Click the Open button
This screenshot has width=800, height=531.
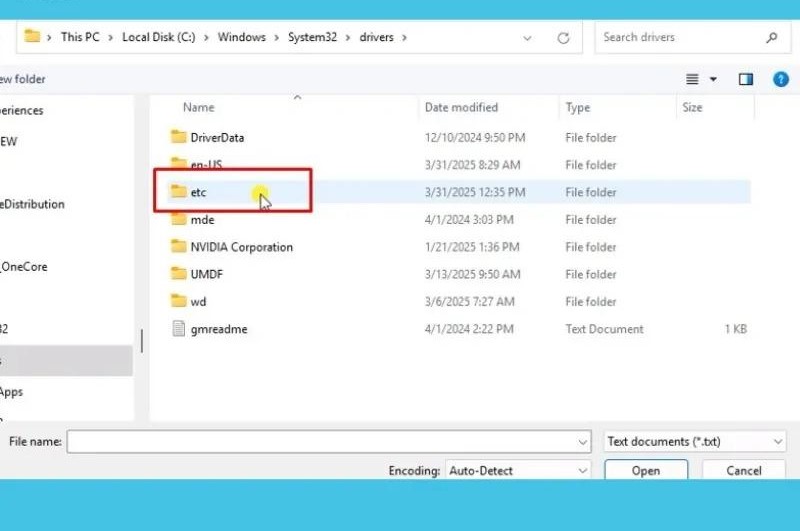tap(646, 470)
